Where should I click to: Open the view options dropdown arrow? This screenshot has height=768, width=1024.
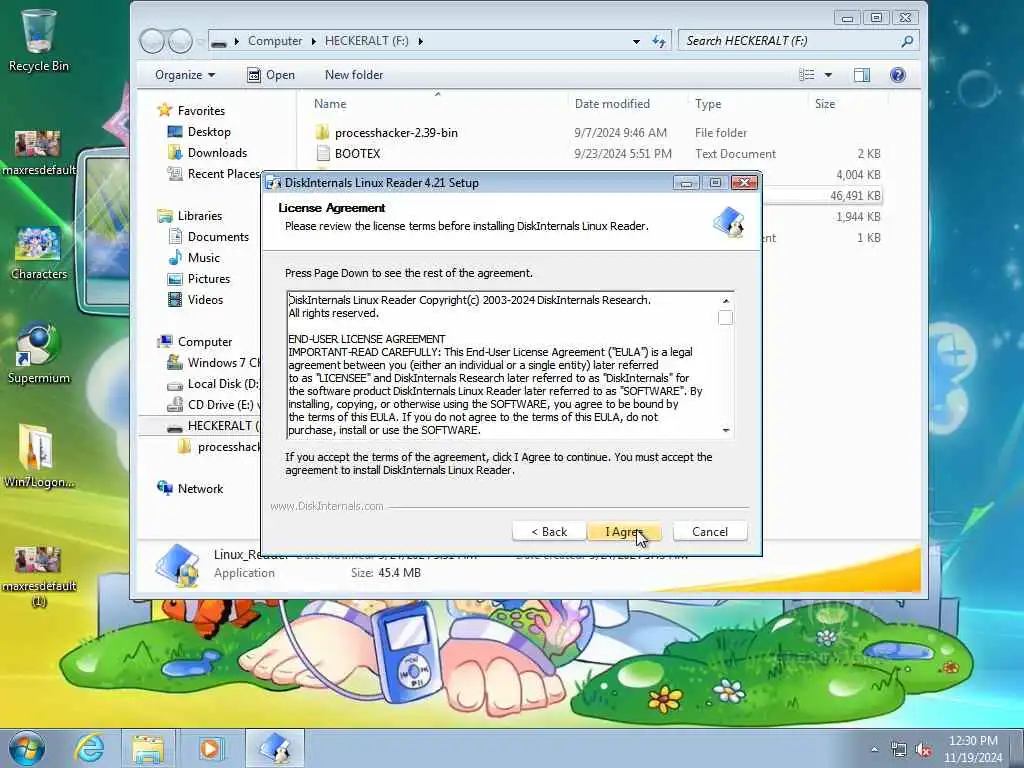pyautogui.click(x=828, y=75)
